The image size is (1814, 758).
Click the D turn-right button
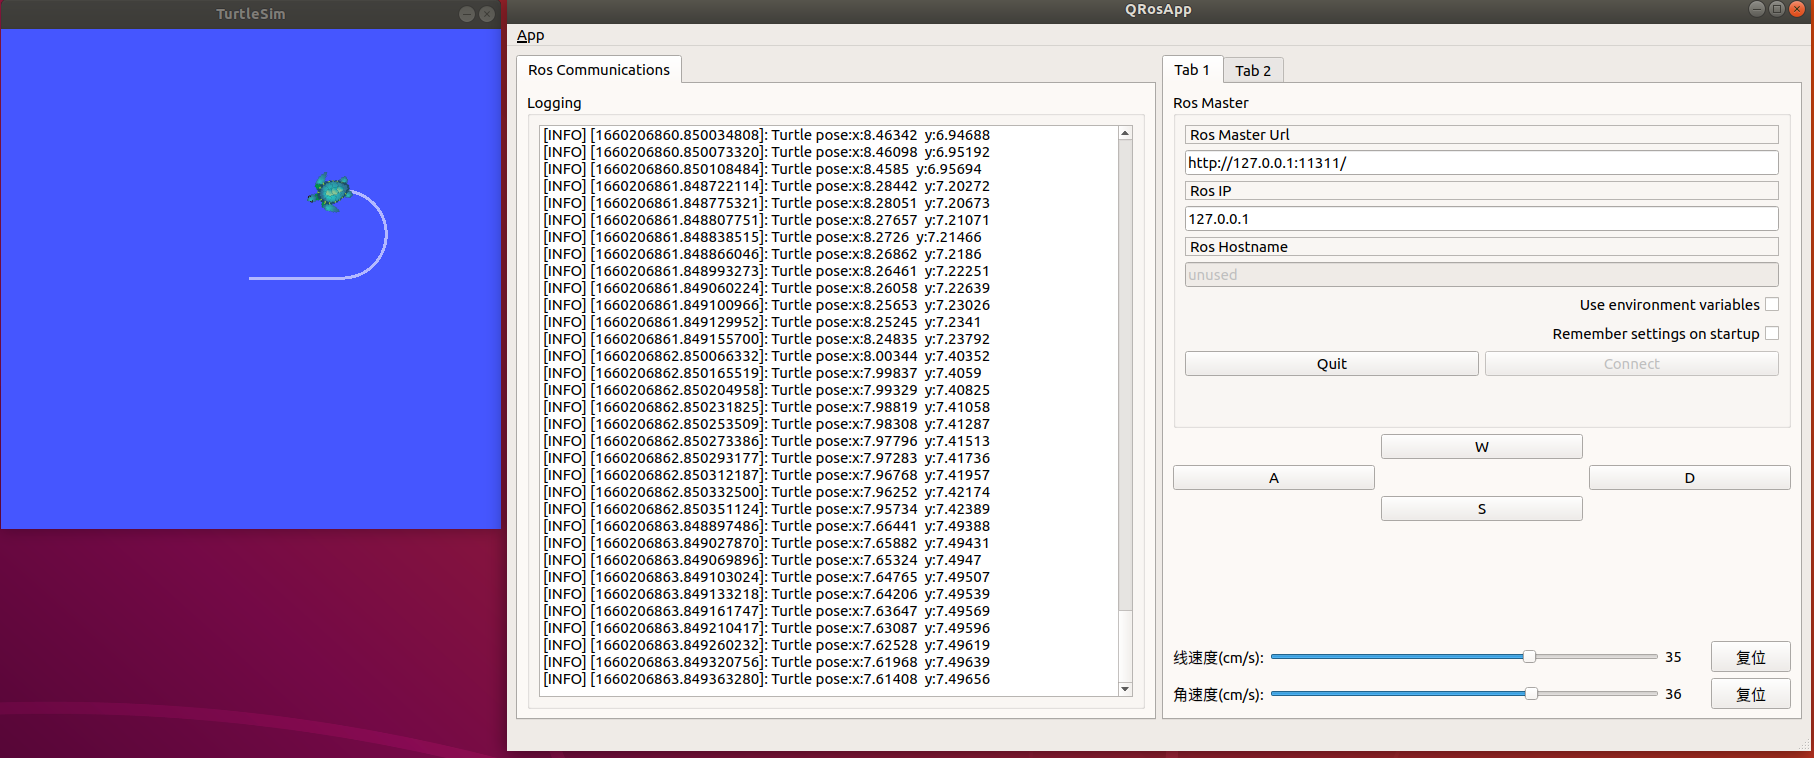pyautogui.click(x=1689, y=478)
